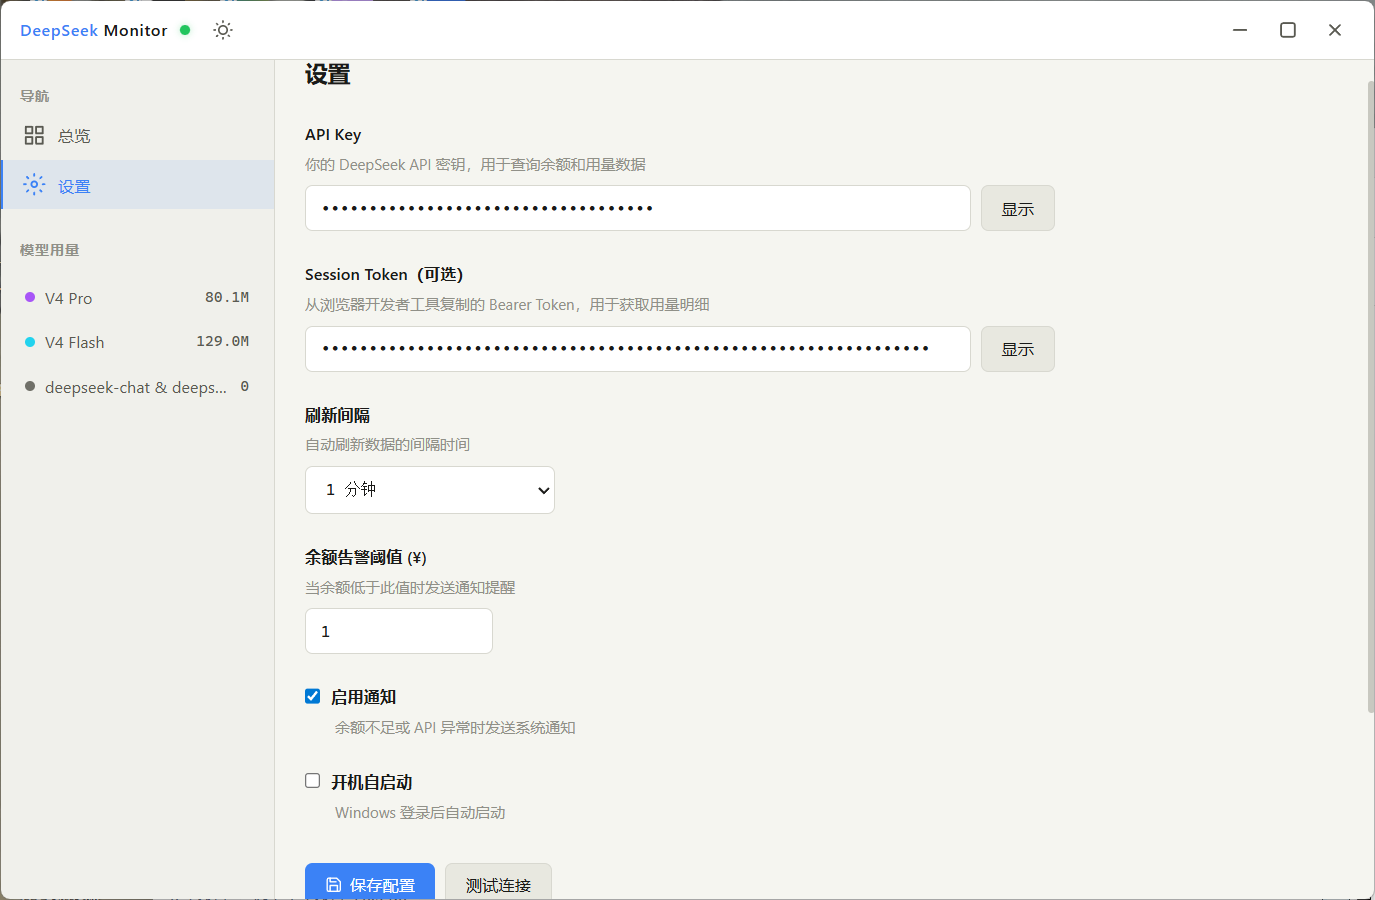Click the Session Token (可选) label
Screen dimensions: 1375x900
point(384,274)
